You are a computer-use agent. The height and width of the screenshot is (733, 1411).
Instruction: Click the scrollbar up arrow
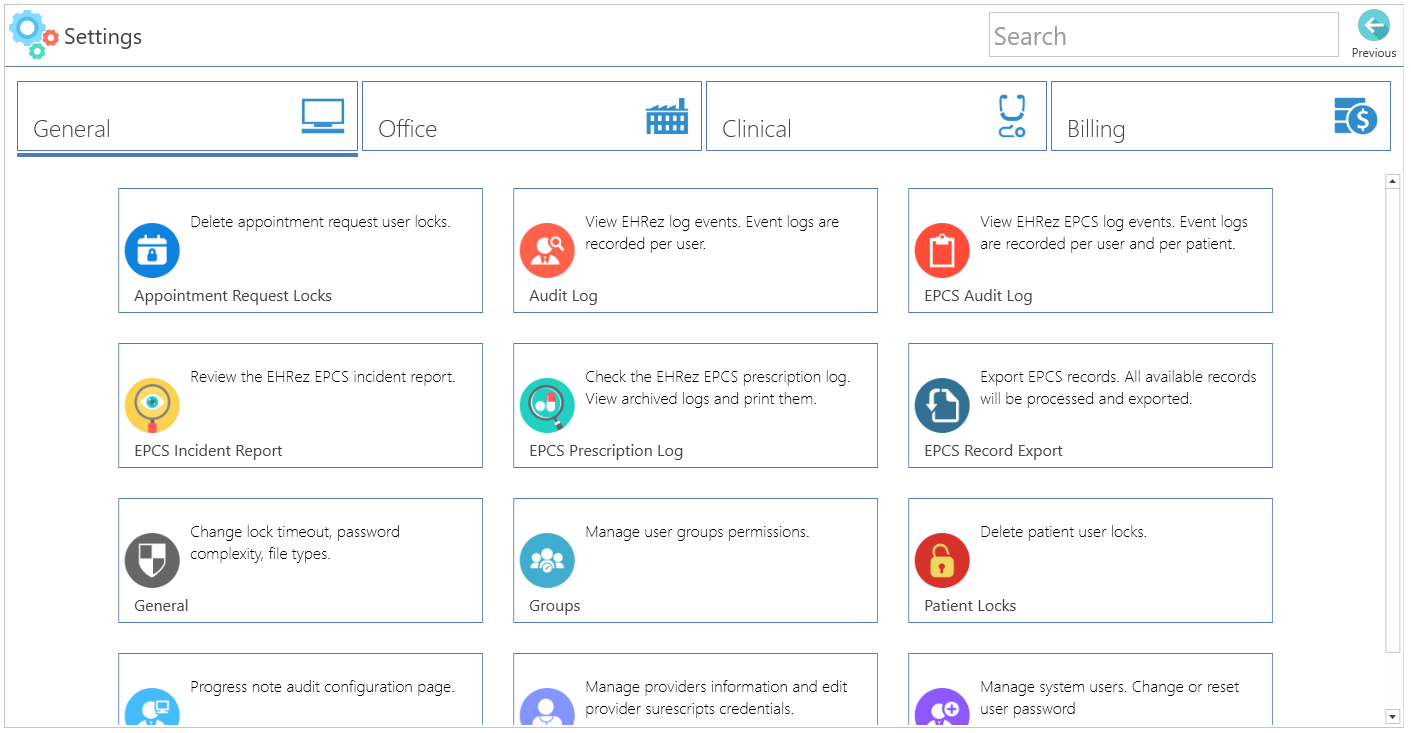(1392, 181)
